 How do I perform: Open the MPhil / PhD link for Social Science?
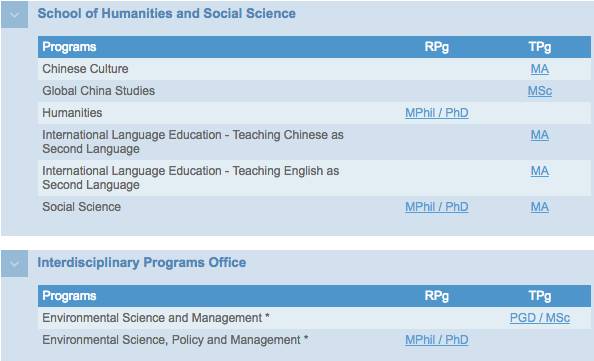pyautogui.click(x=437, y=207)
